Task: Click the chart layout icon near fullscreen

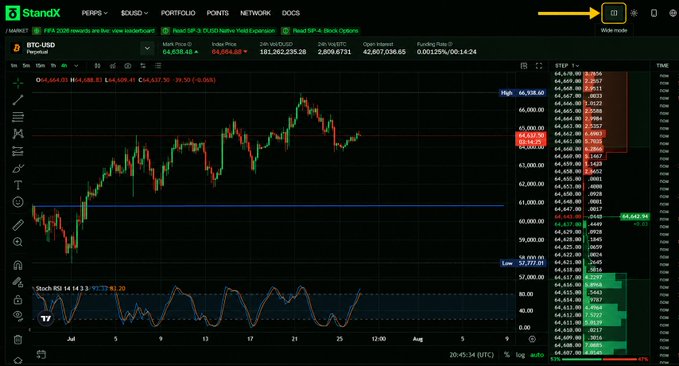Action: (x=524, y=66)
